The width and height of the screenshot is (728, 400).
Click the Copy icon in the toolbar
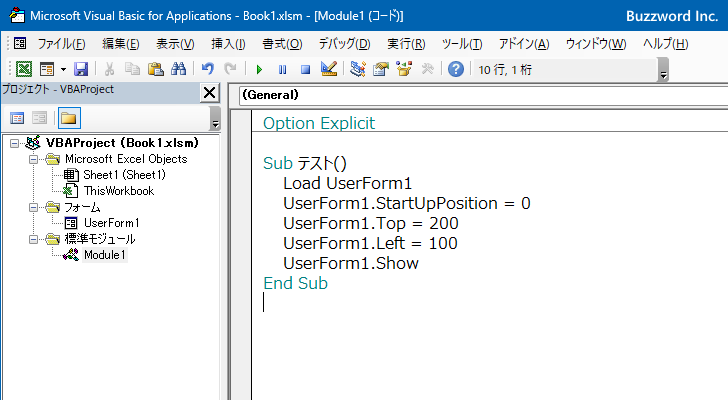pos(132,69)
